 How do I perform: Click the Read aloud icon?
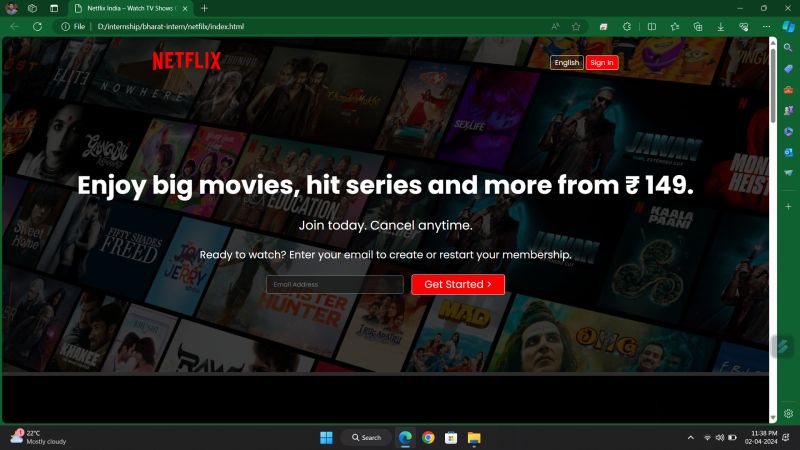coord(556,27)
